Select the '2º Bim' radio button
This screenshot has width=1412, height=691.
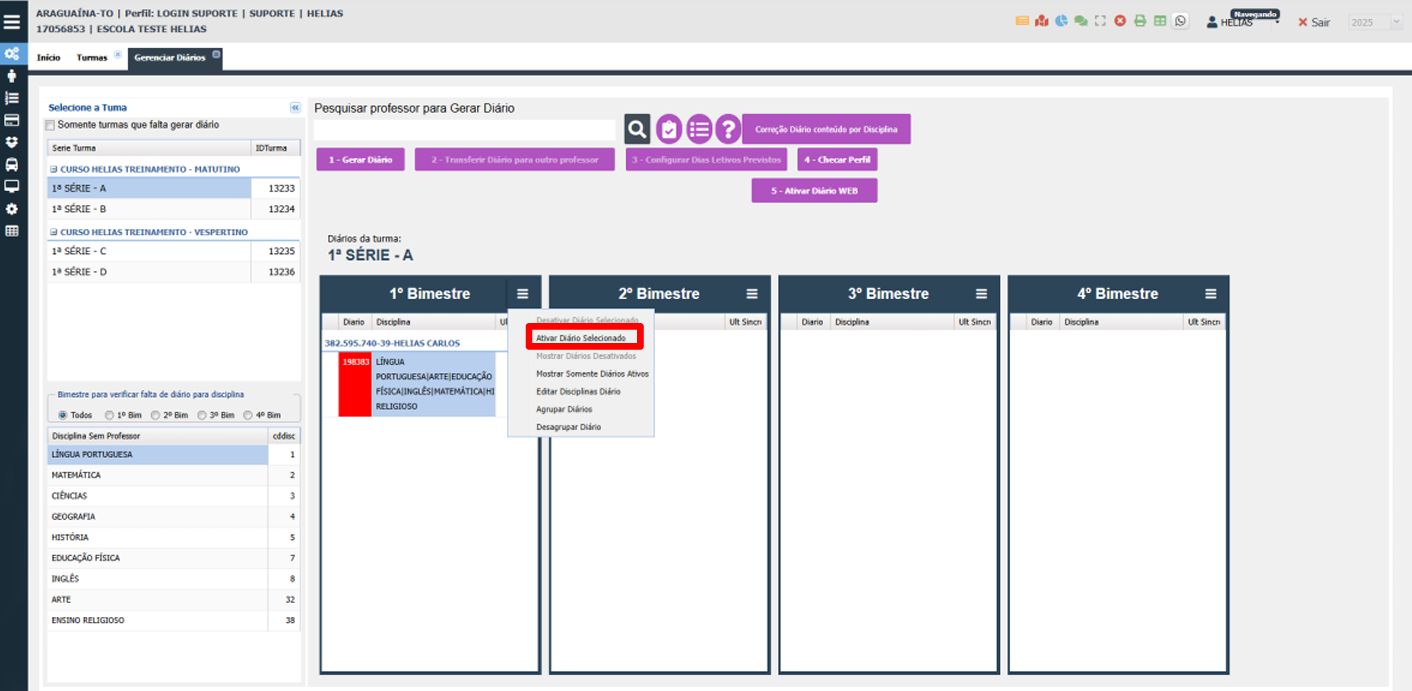click(x=155, y=415)
